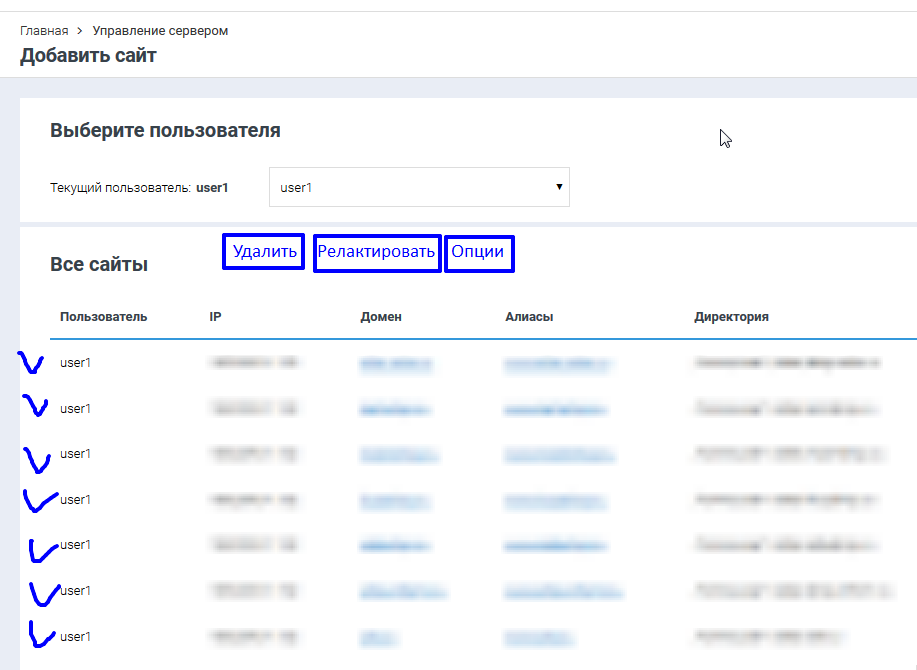Image resolution: width=917 pixels, height=670 pixels.
Task: Tick the checkmark beside the first user1 row
Action: 30,363
